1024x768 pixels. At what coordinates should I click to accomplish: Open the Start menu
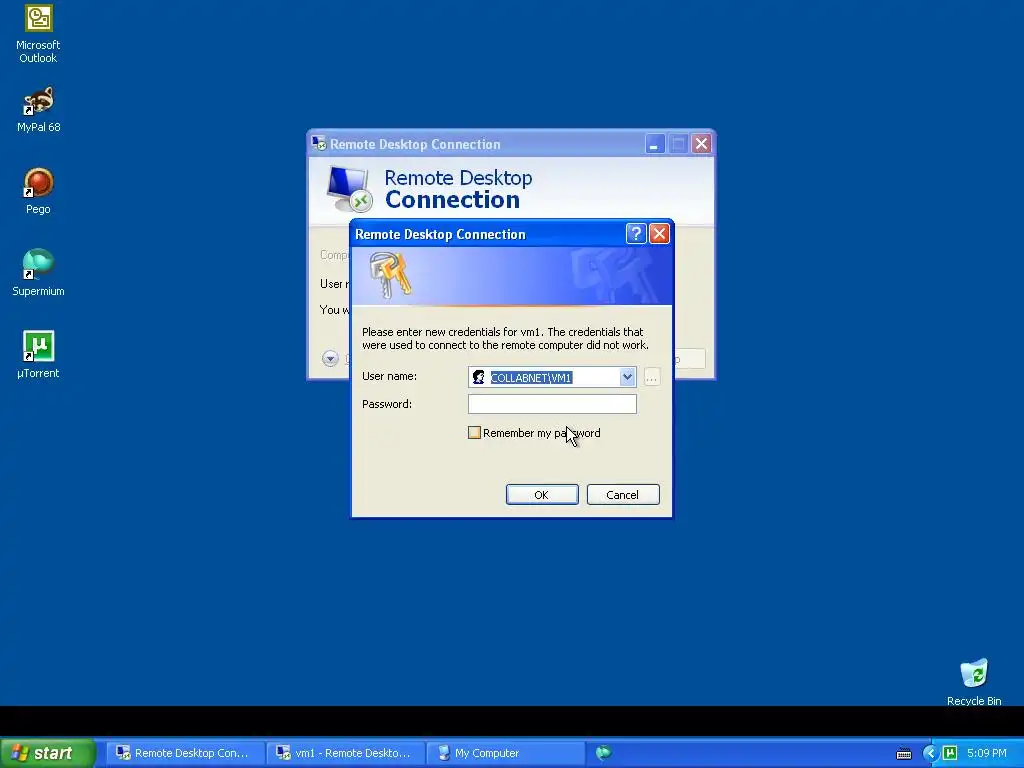pos(47,753)
